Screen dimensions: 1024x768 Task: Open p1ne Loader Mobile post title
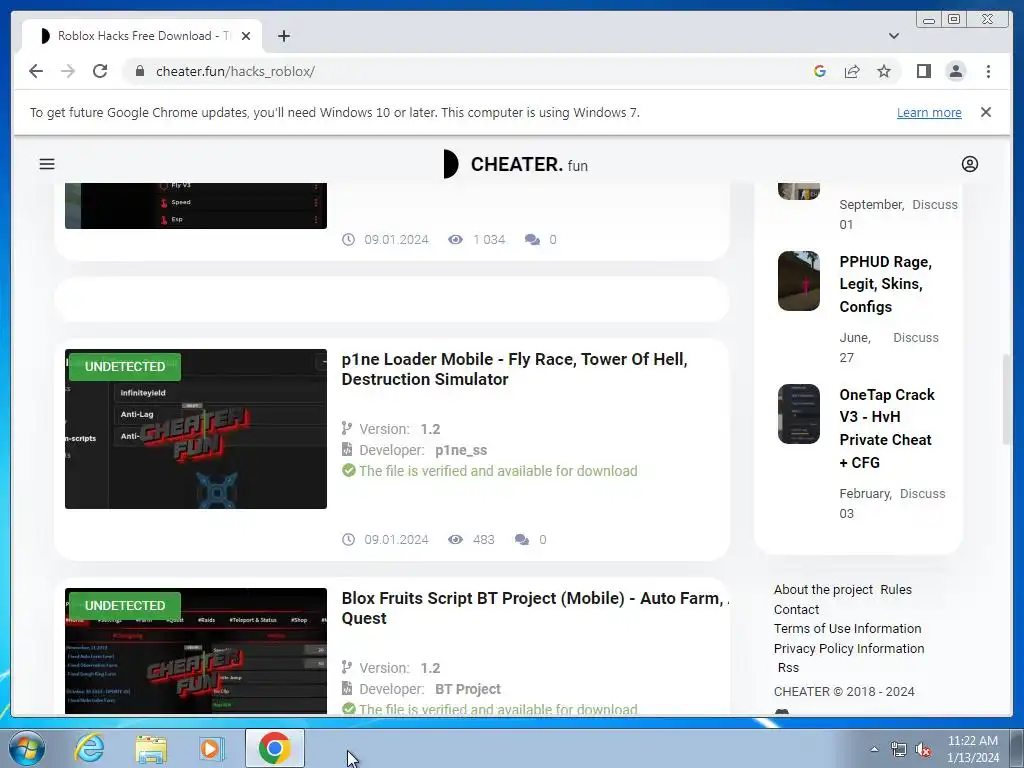(515, 369)
